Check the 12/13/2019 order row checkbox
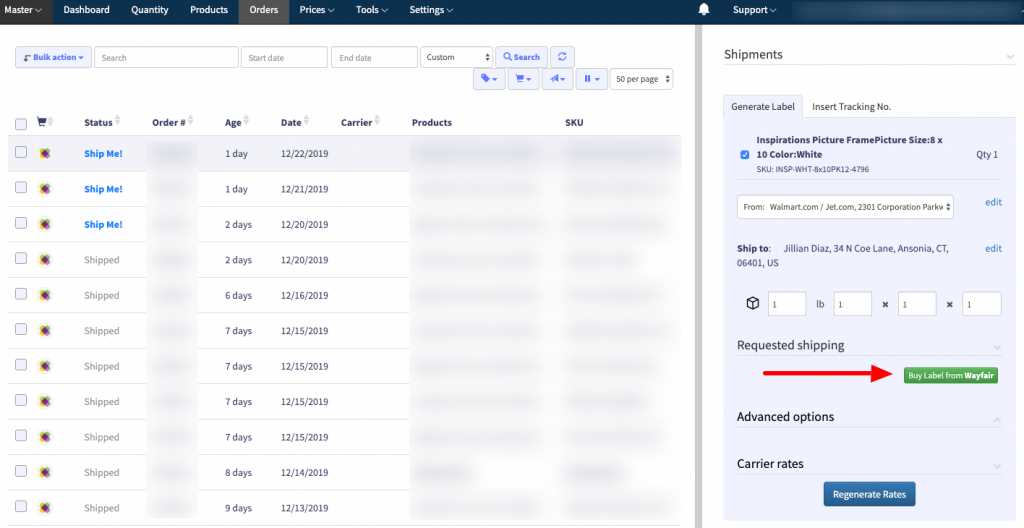 click(x=21, y=506)
